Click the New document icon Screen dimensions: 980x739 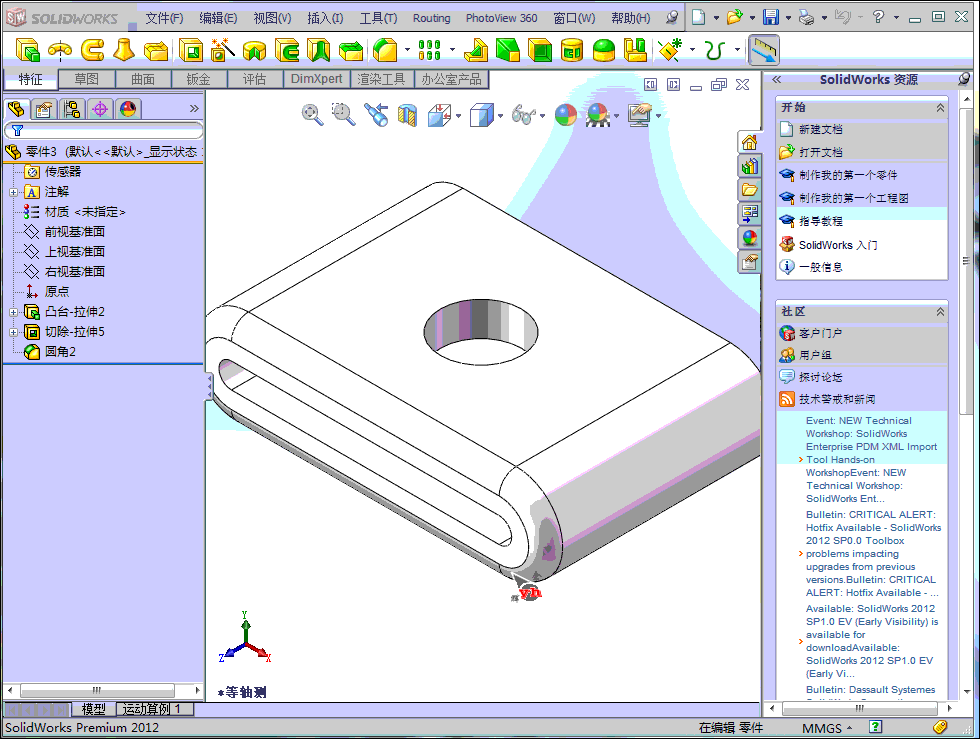[699, 18]
